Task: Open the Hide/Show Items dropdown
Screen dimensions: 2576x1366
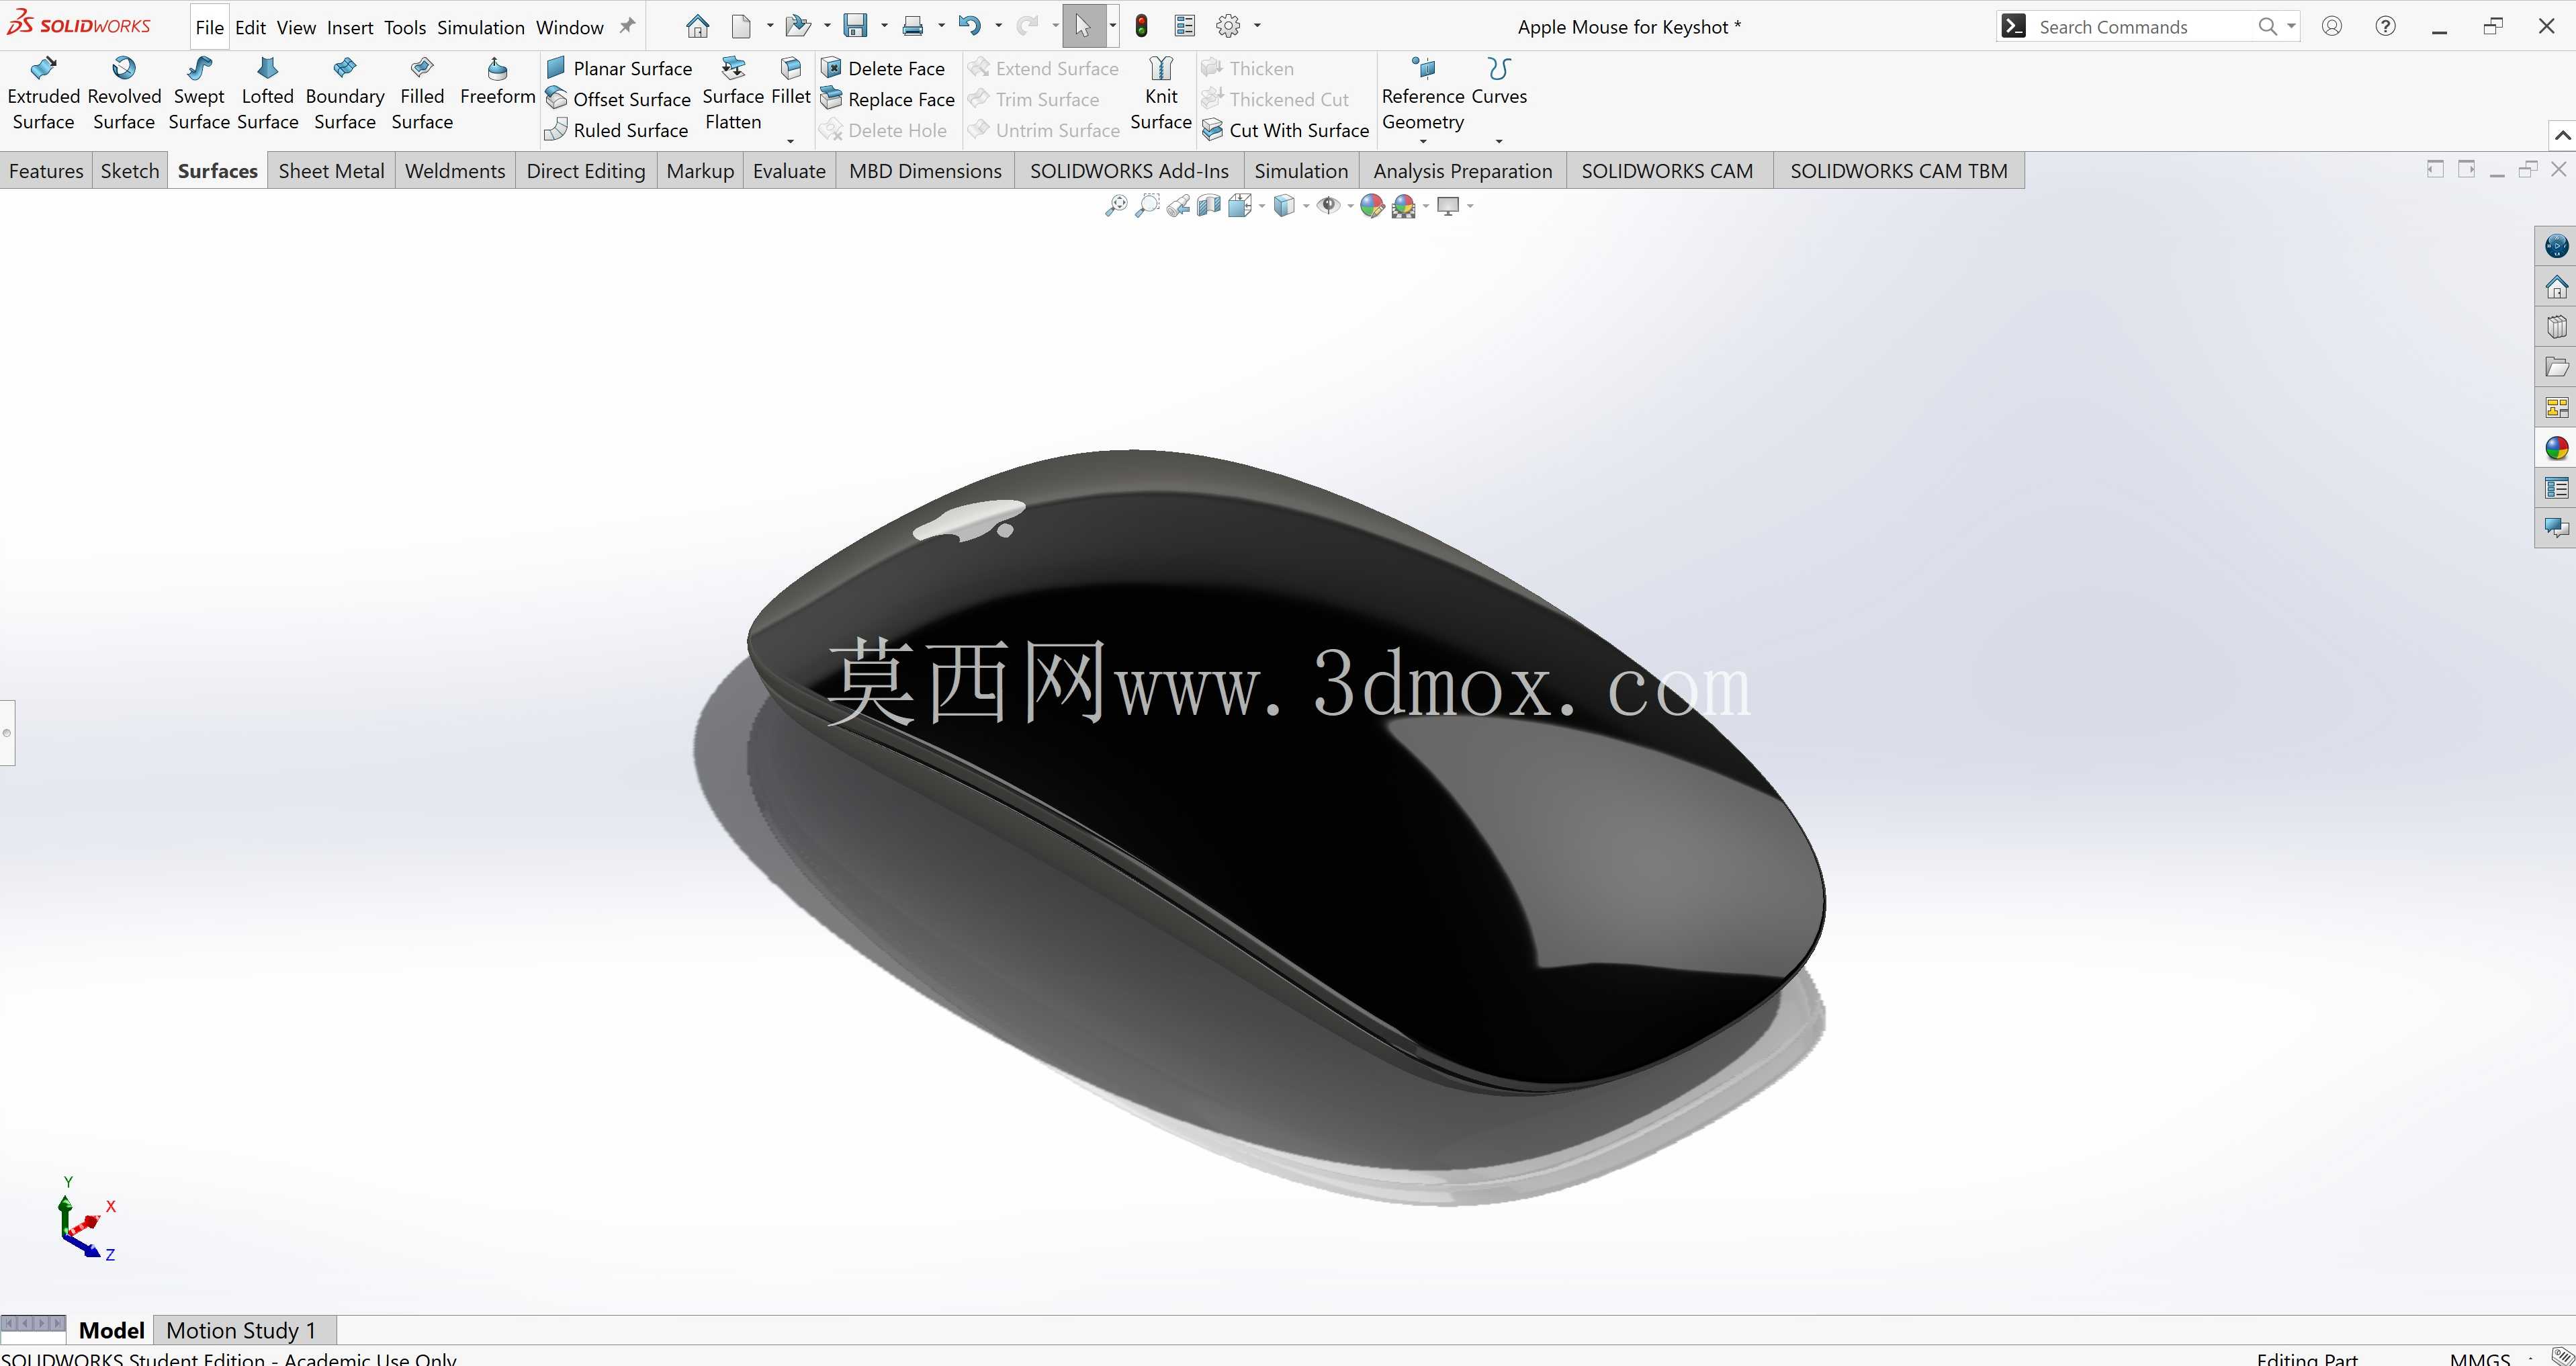Action: point(1350,206)
